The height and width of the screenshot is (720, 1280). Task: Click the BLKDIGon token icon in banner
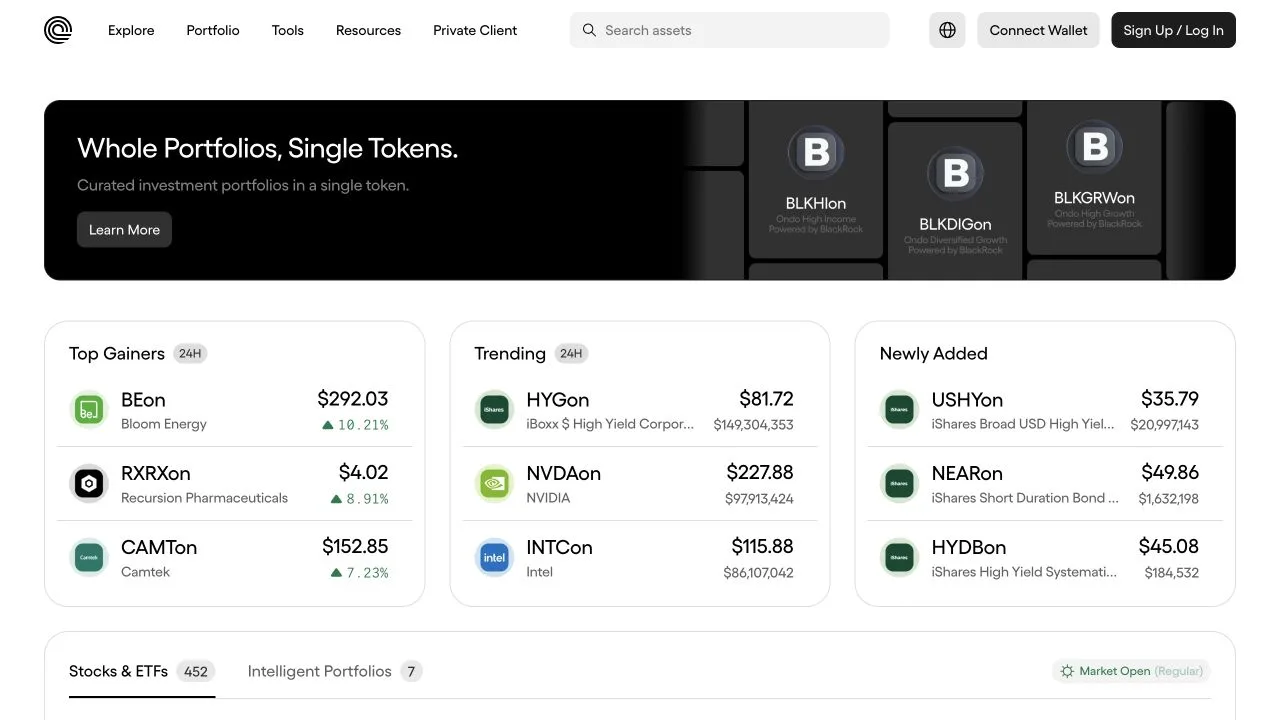(955, 173)
